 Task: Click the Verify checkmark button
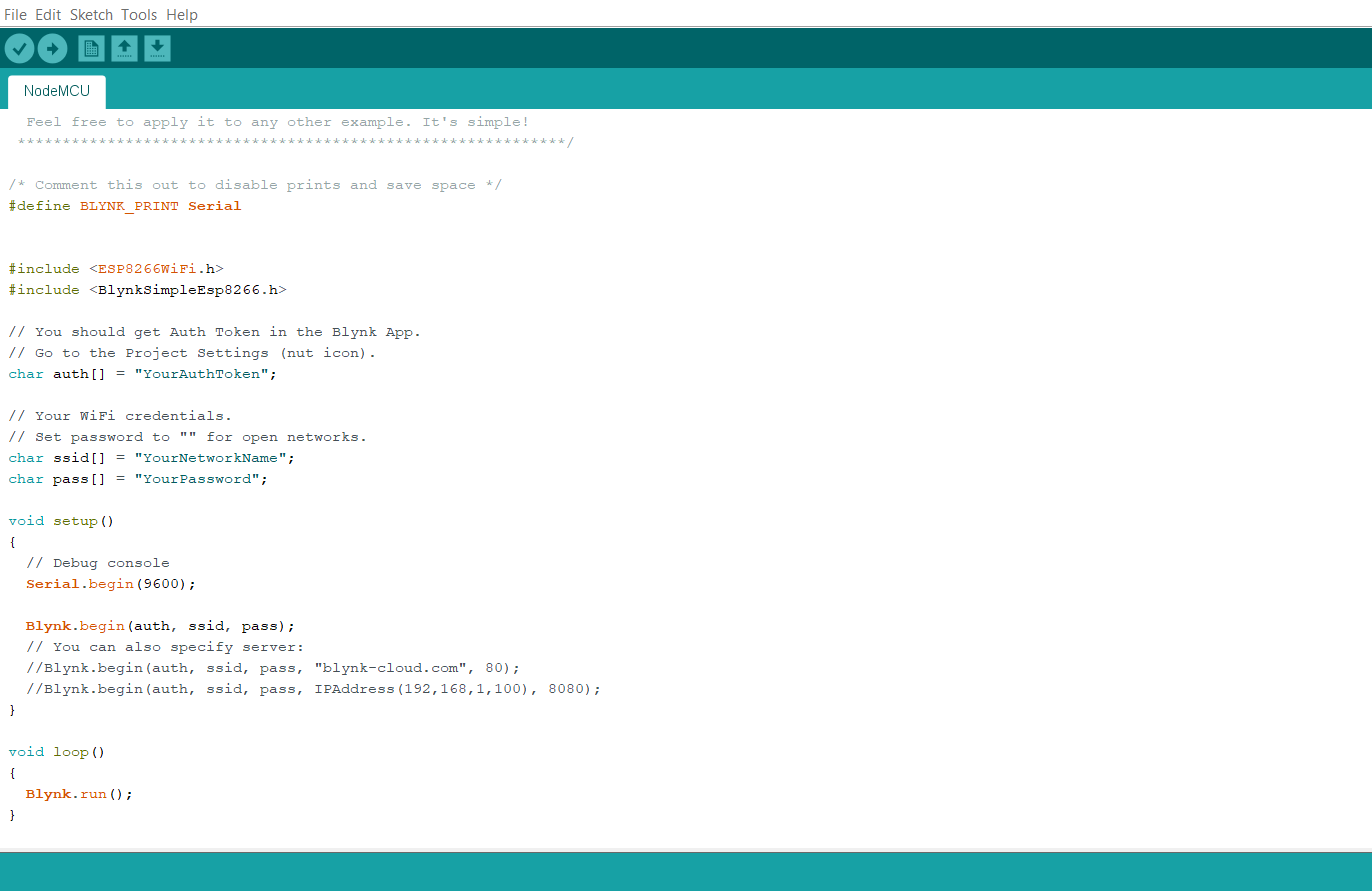[x=20, y=48]
